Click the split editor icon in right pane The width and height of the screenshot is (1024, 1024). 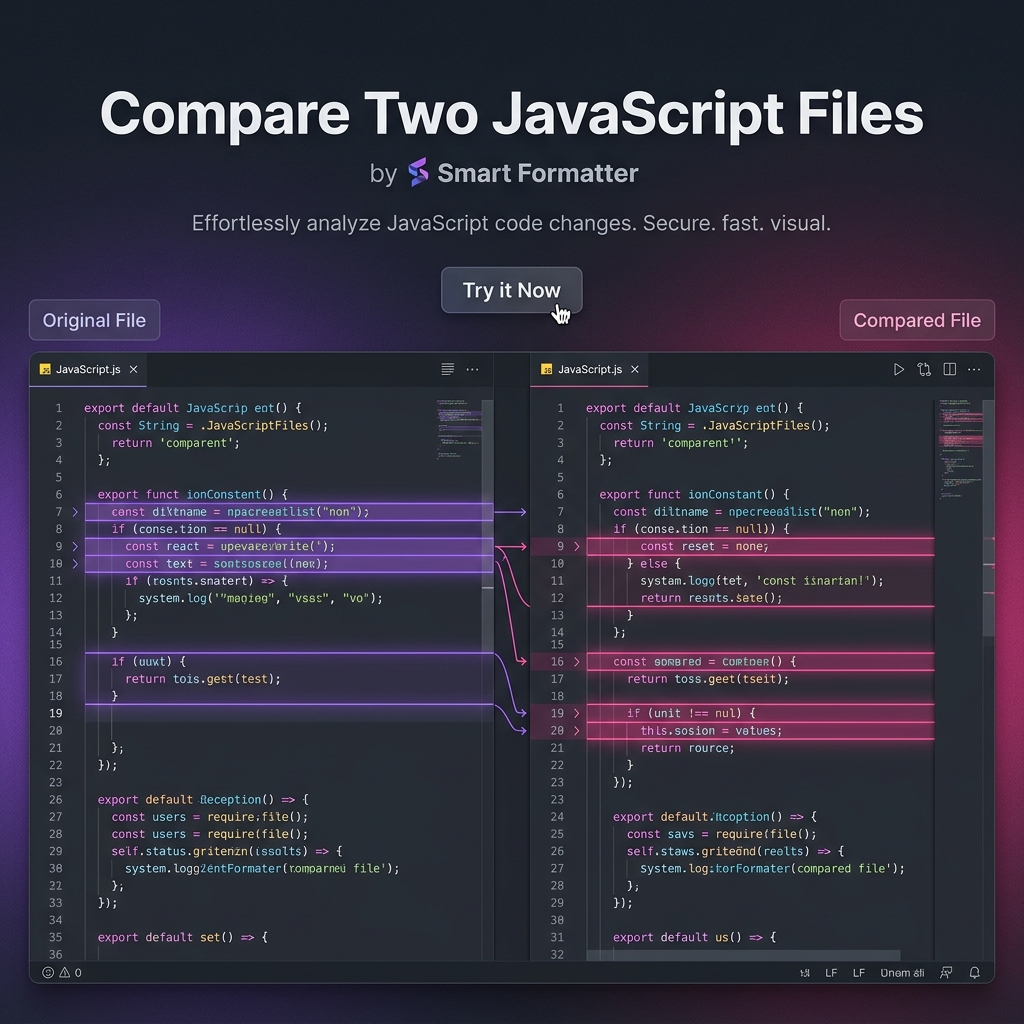tap(950, 369)
